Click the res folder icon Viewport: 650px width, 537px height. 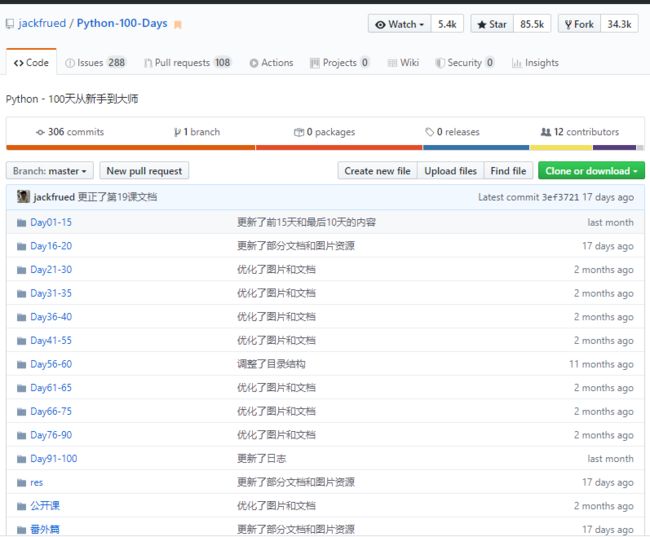[x=22, y=483]
